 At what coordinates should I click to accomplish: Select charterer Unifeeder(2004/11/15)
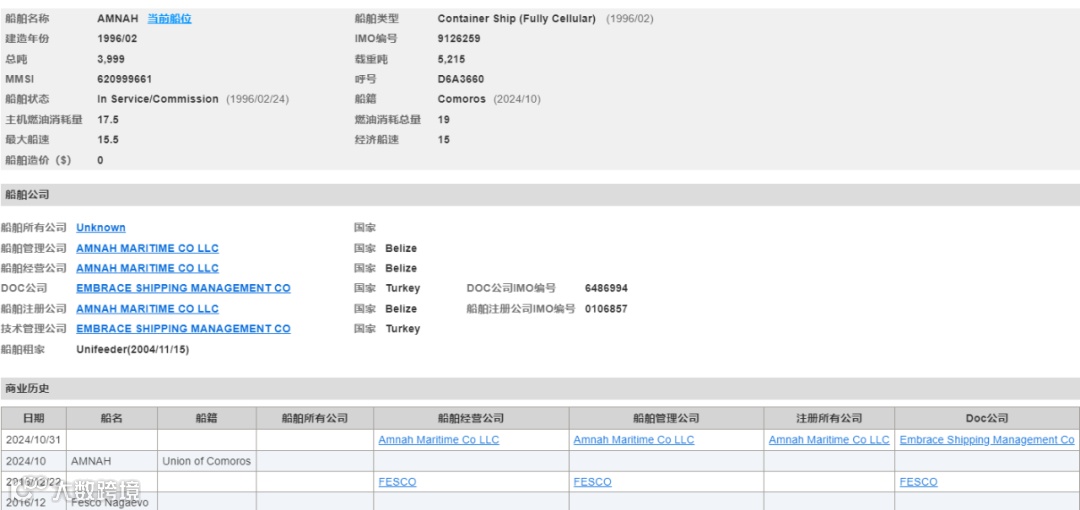tap(132, 349)
